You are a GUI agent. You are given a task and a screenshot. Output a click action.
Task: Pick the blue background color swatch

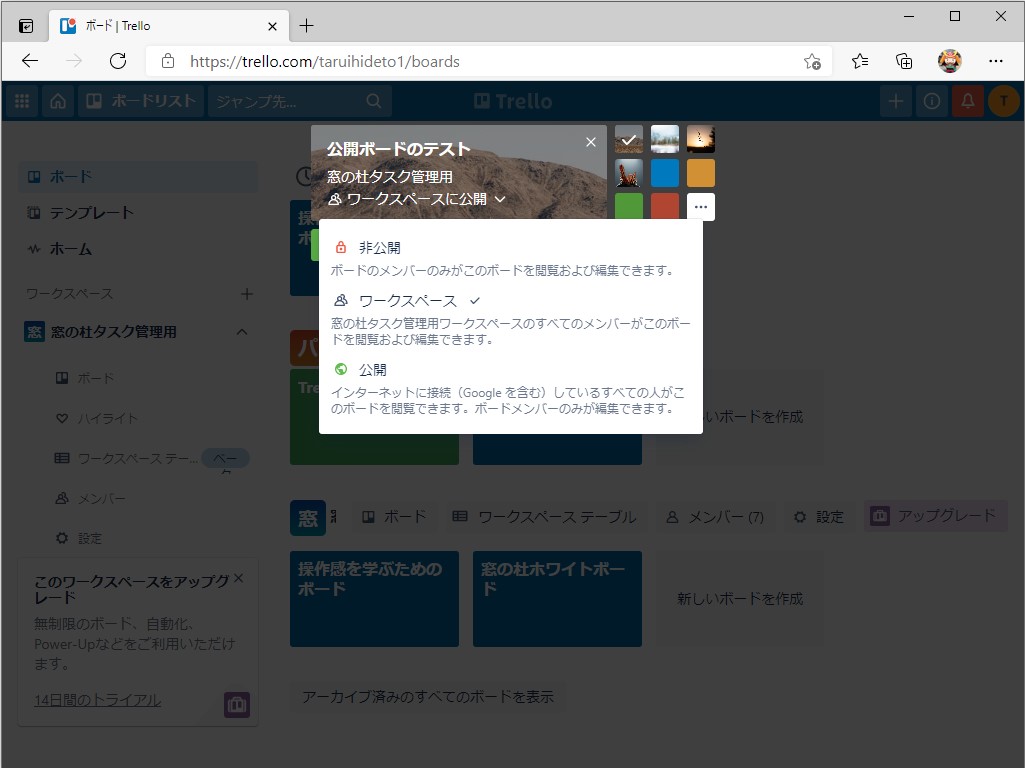pyautogui.click(x=664, y=173)
